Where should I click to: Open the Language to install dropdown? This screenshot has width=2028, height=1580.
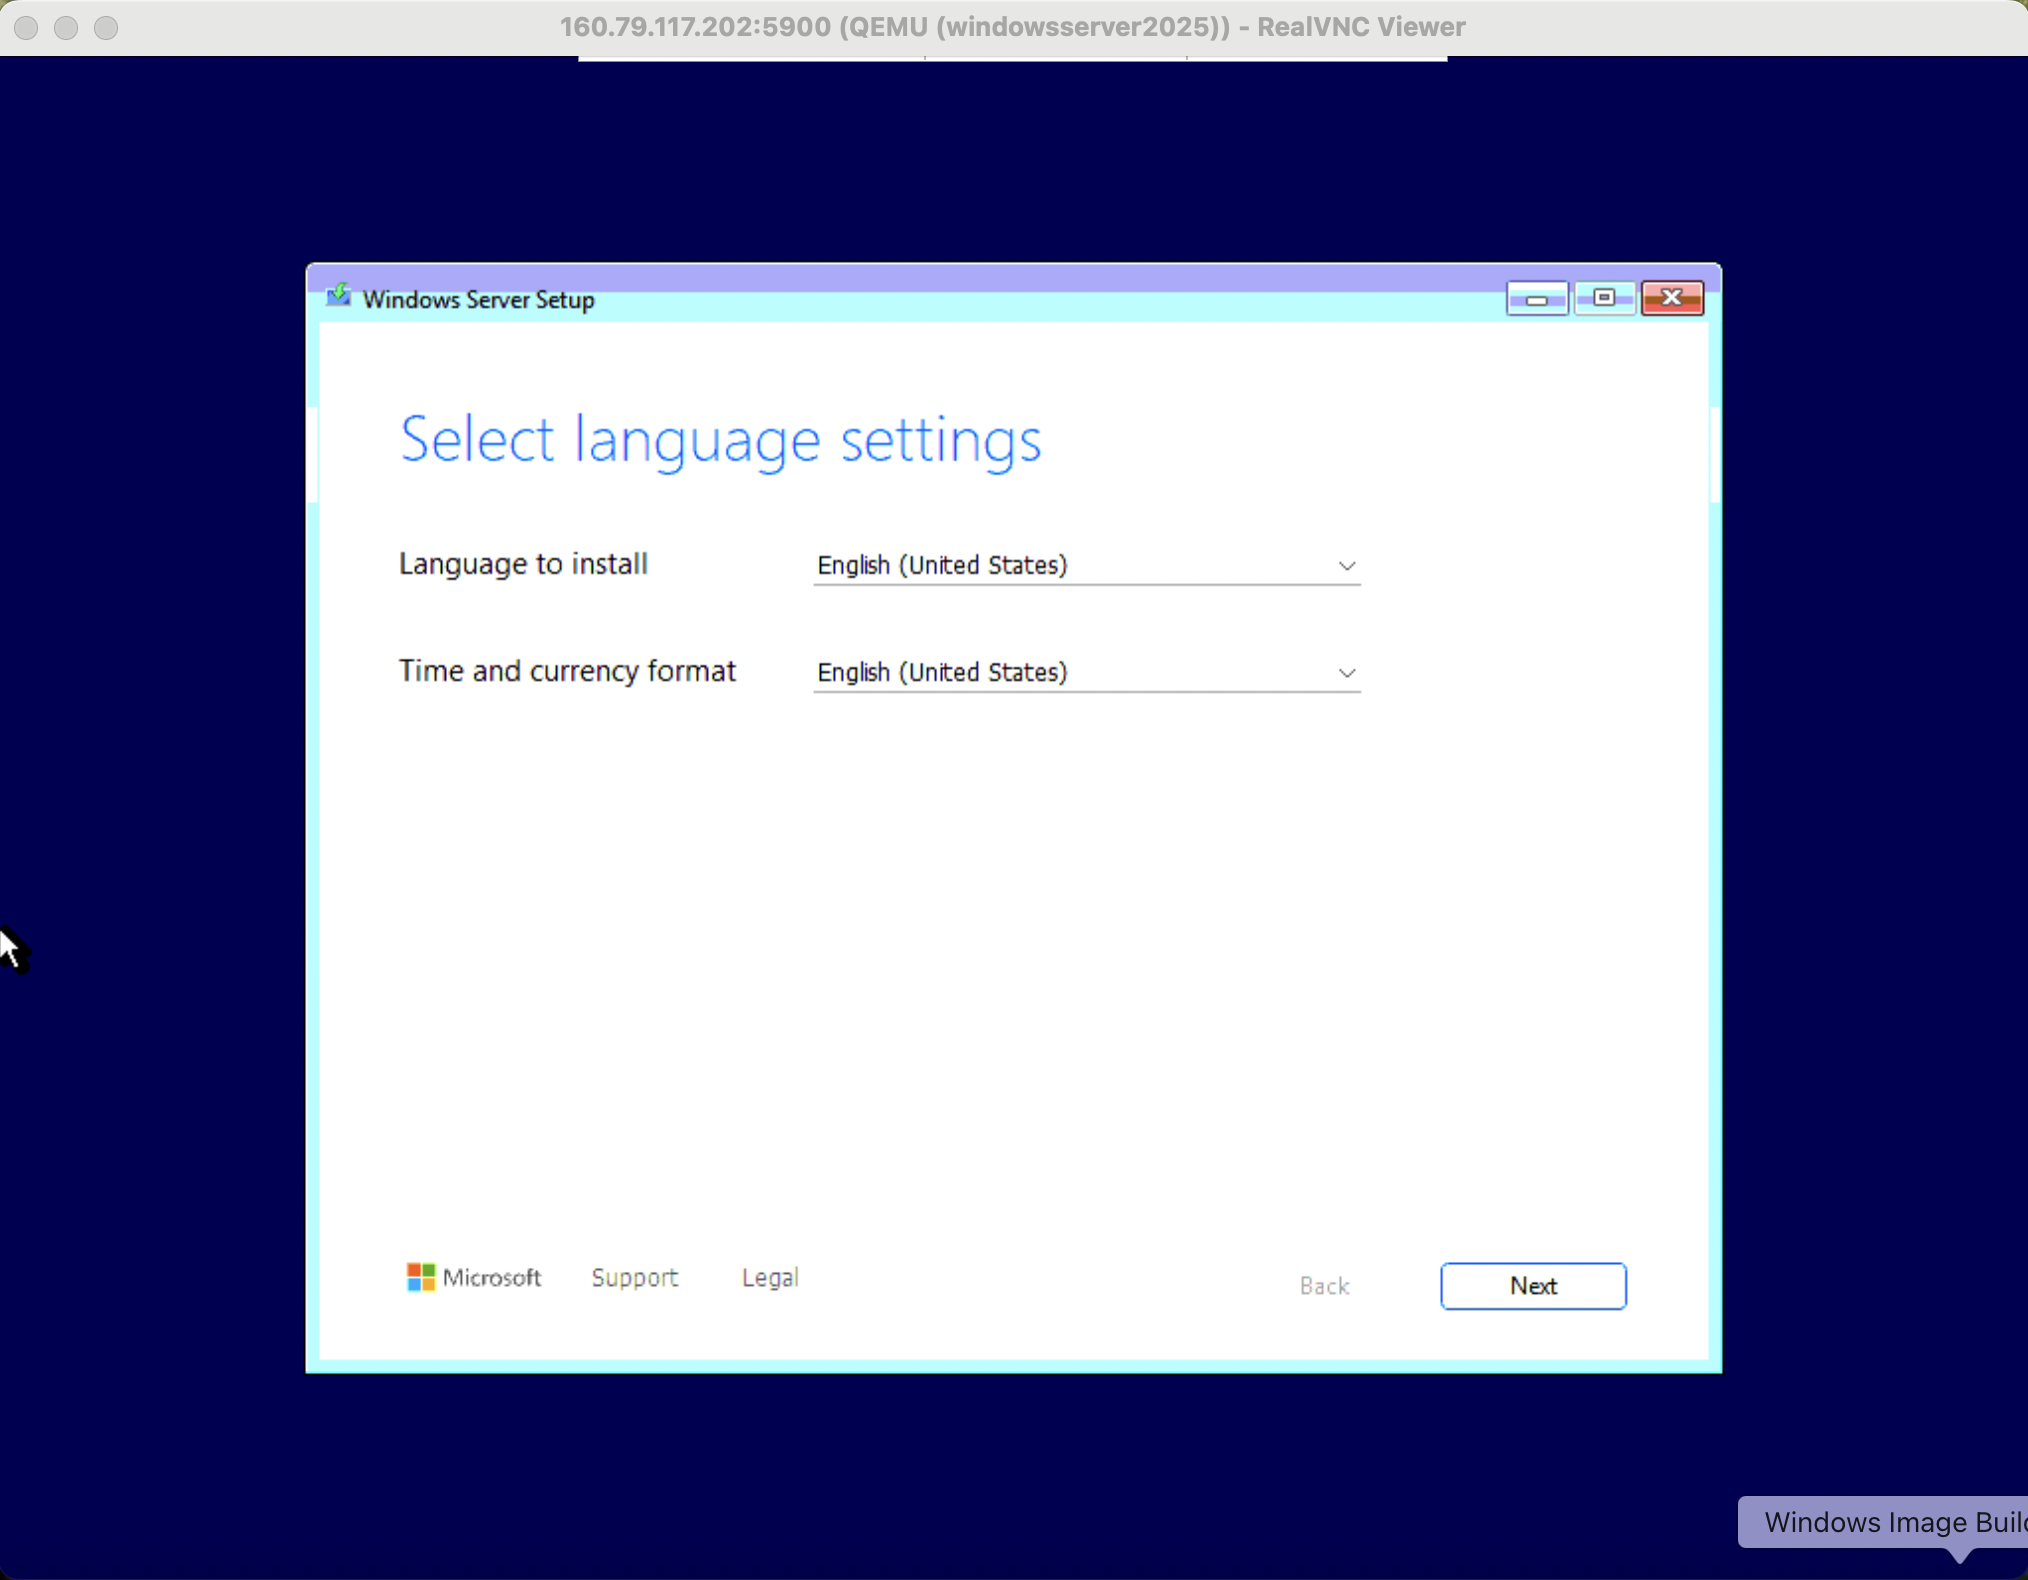click(1085, 565)
